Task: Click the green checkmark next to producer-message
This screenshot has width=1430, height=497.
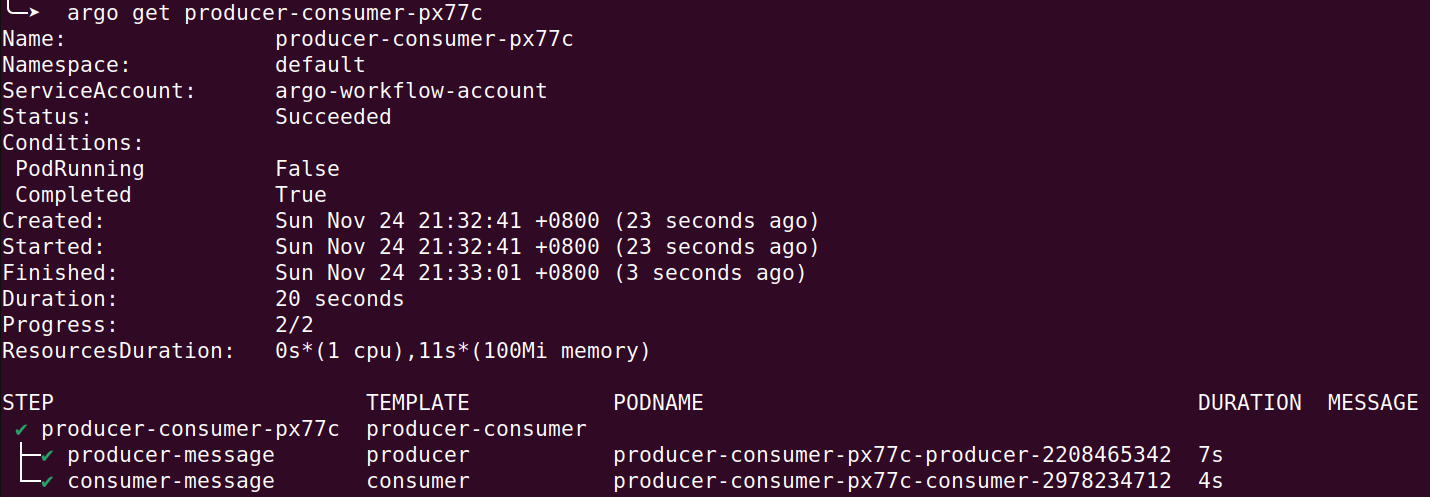Action: (47, 456)
